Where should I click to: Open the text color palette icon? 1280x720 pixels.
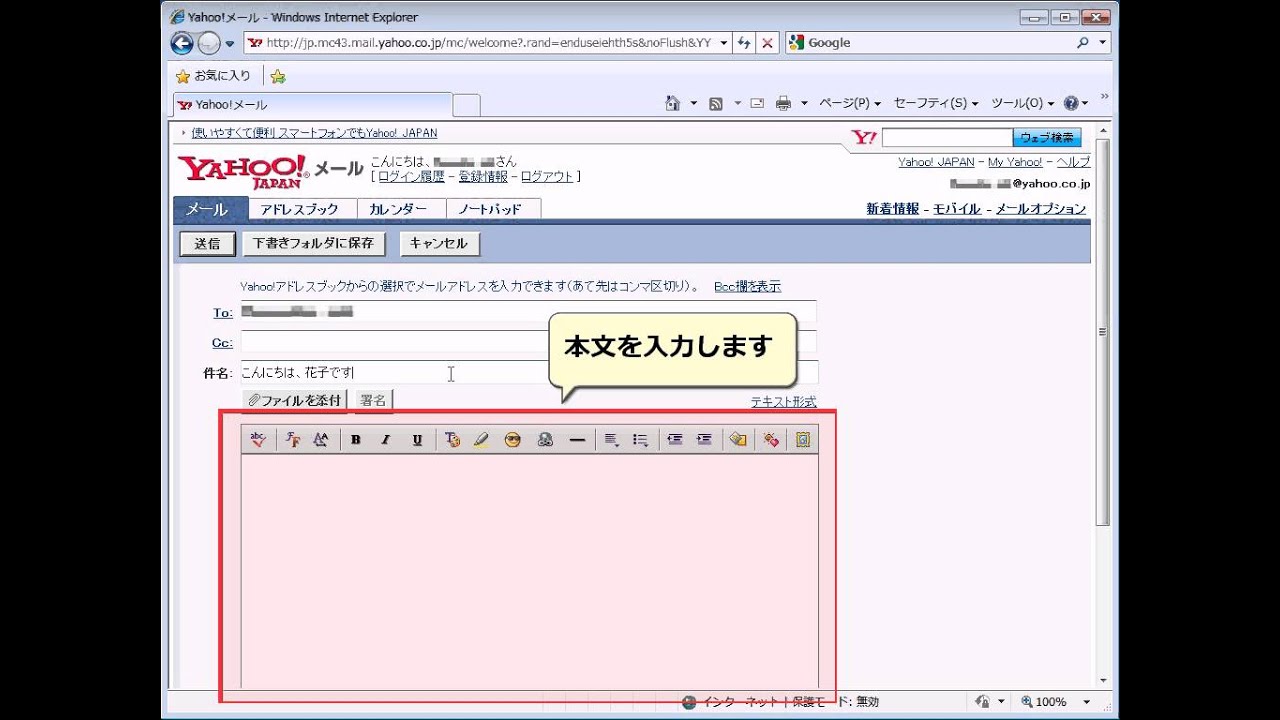point(452,439)
